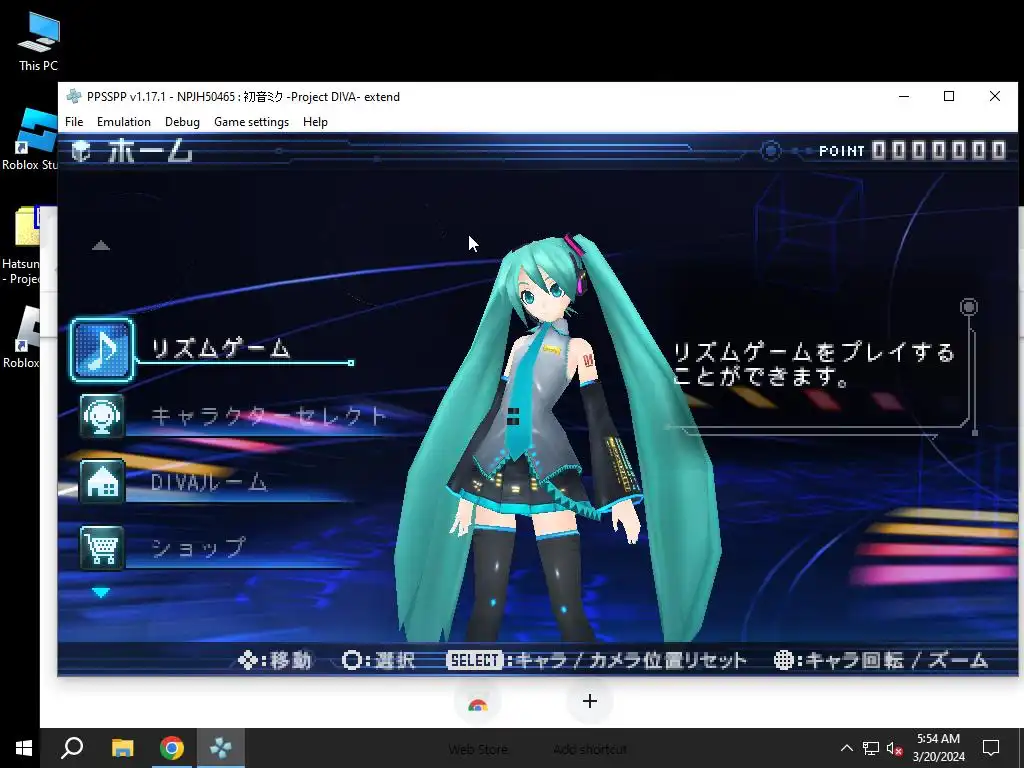The image size is (1024, 768).
Task: Click the D-pad 移動 hint icon
Action: pos(248,660)
